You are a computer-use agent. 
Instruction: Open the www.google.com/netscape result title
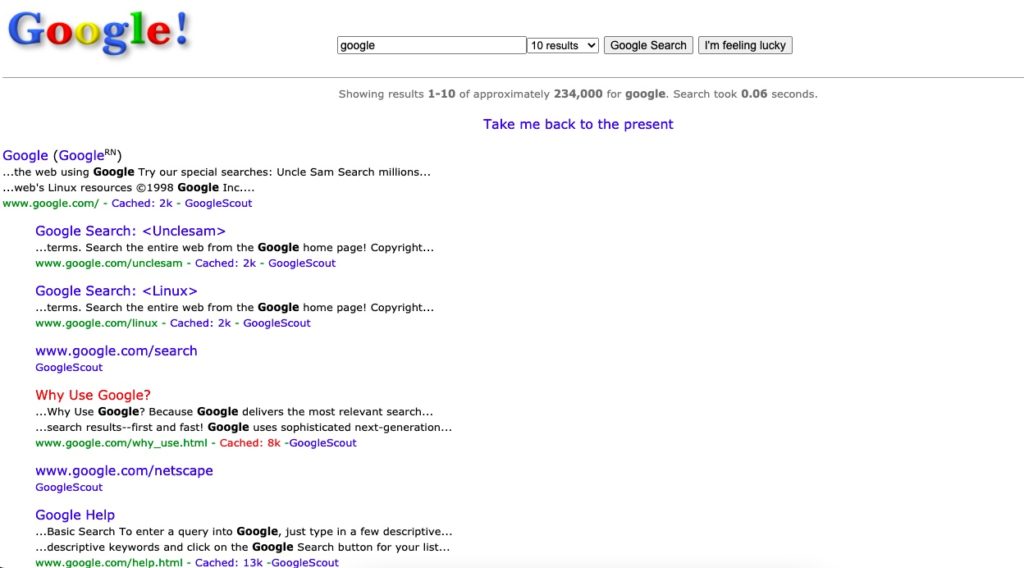tap(124, 471)
